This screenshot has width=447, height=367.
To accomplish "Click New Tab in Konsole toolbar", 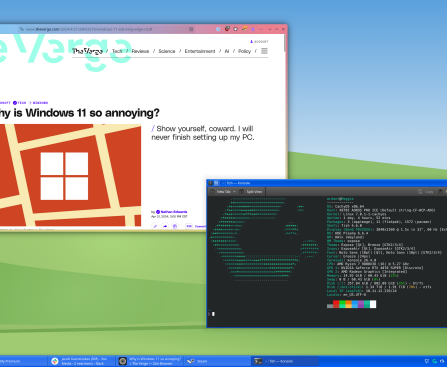I will point(221,192).
